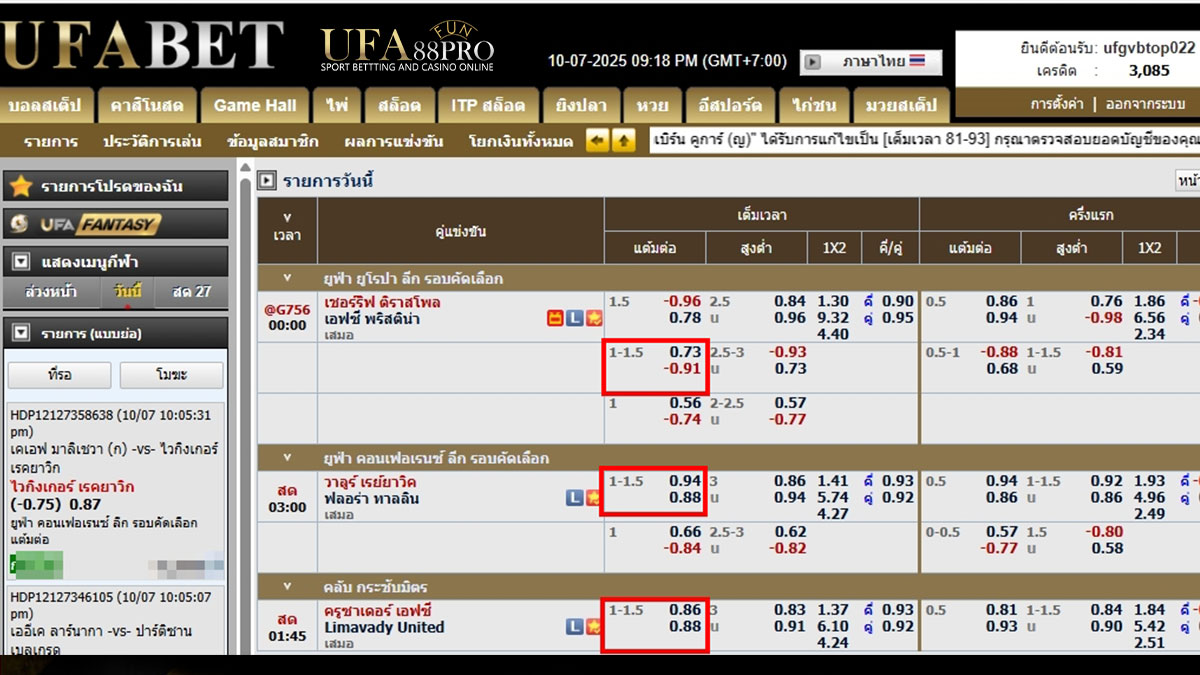This screenshot has width=1200, height=675.
Task: Open the มวยสเต็ป tab
Action: 901,105
